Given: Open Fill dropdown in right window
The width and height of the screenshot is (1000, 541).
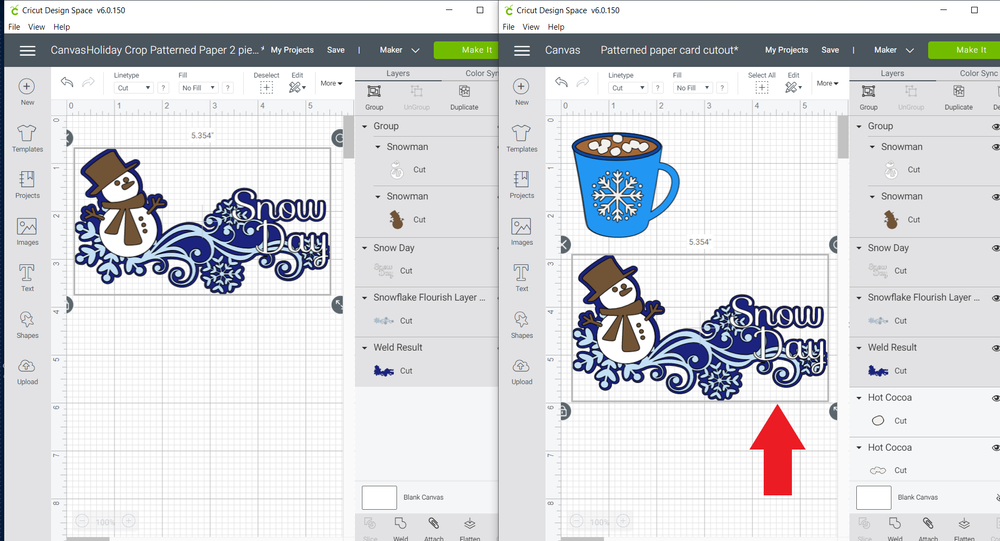Looking at the screenshot, I should pos(693,88).
